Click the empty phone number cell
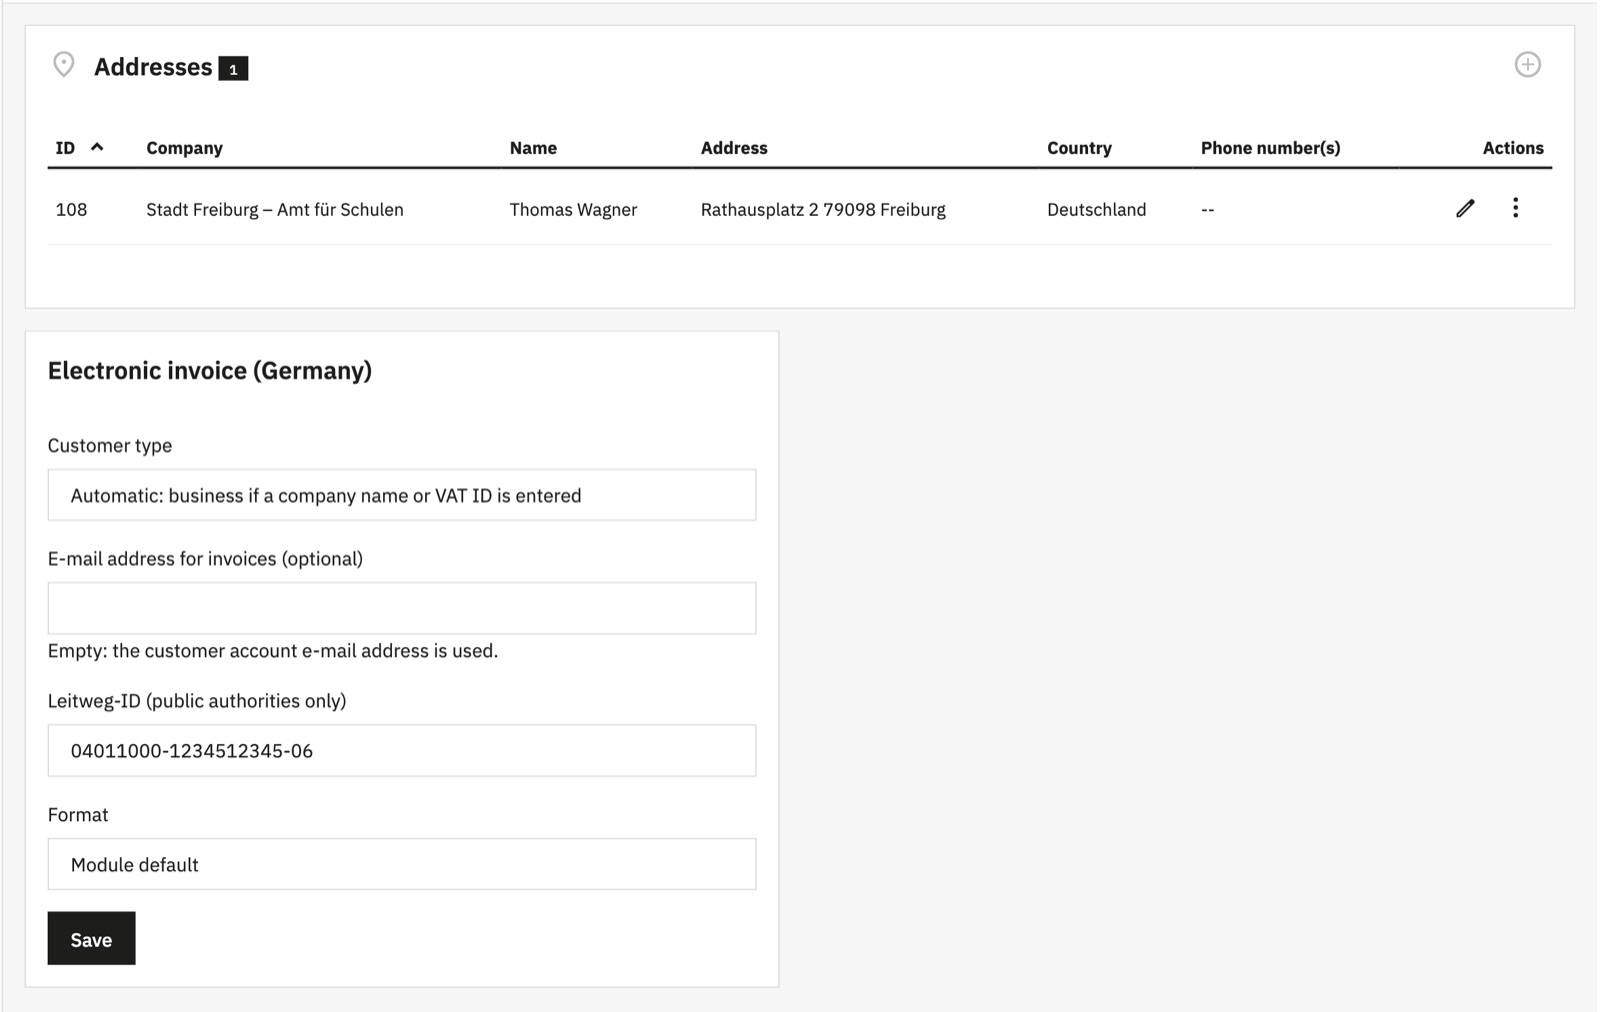This screenshot has width=1600, height=1012. pyautogui.click(x=1208, y=209)
